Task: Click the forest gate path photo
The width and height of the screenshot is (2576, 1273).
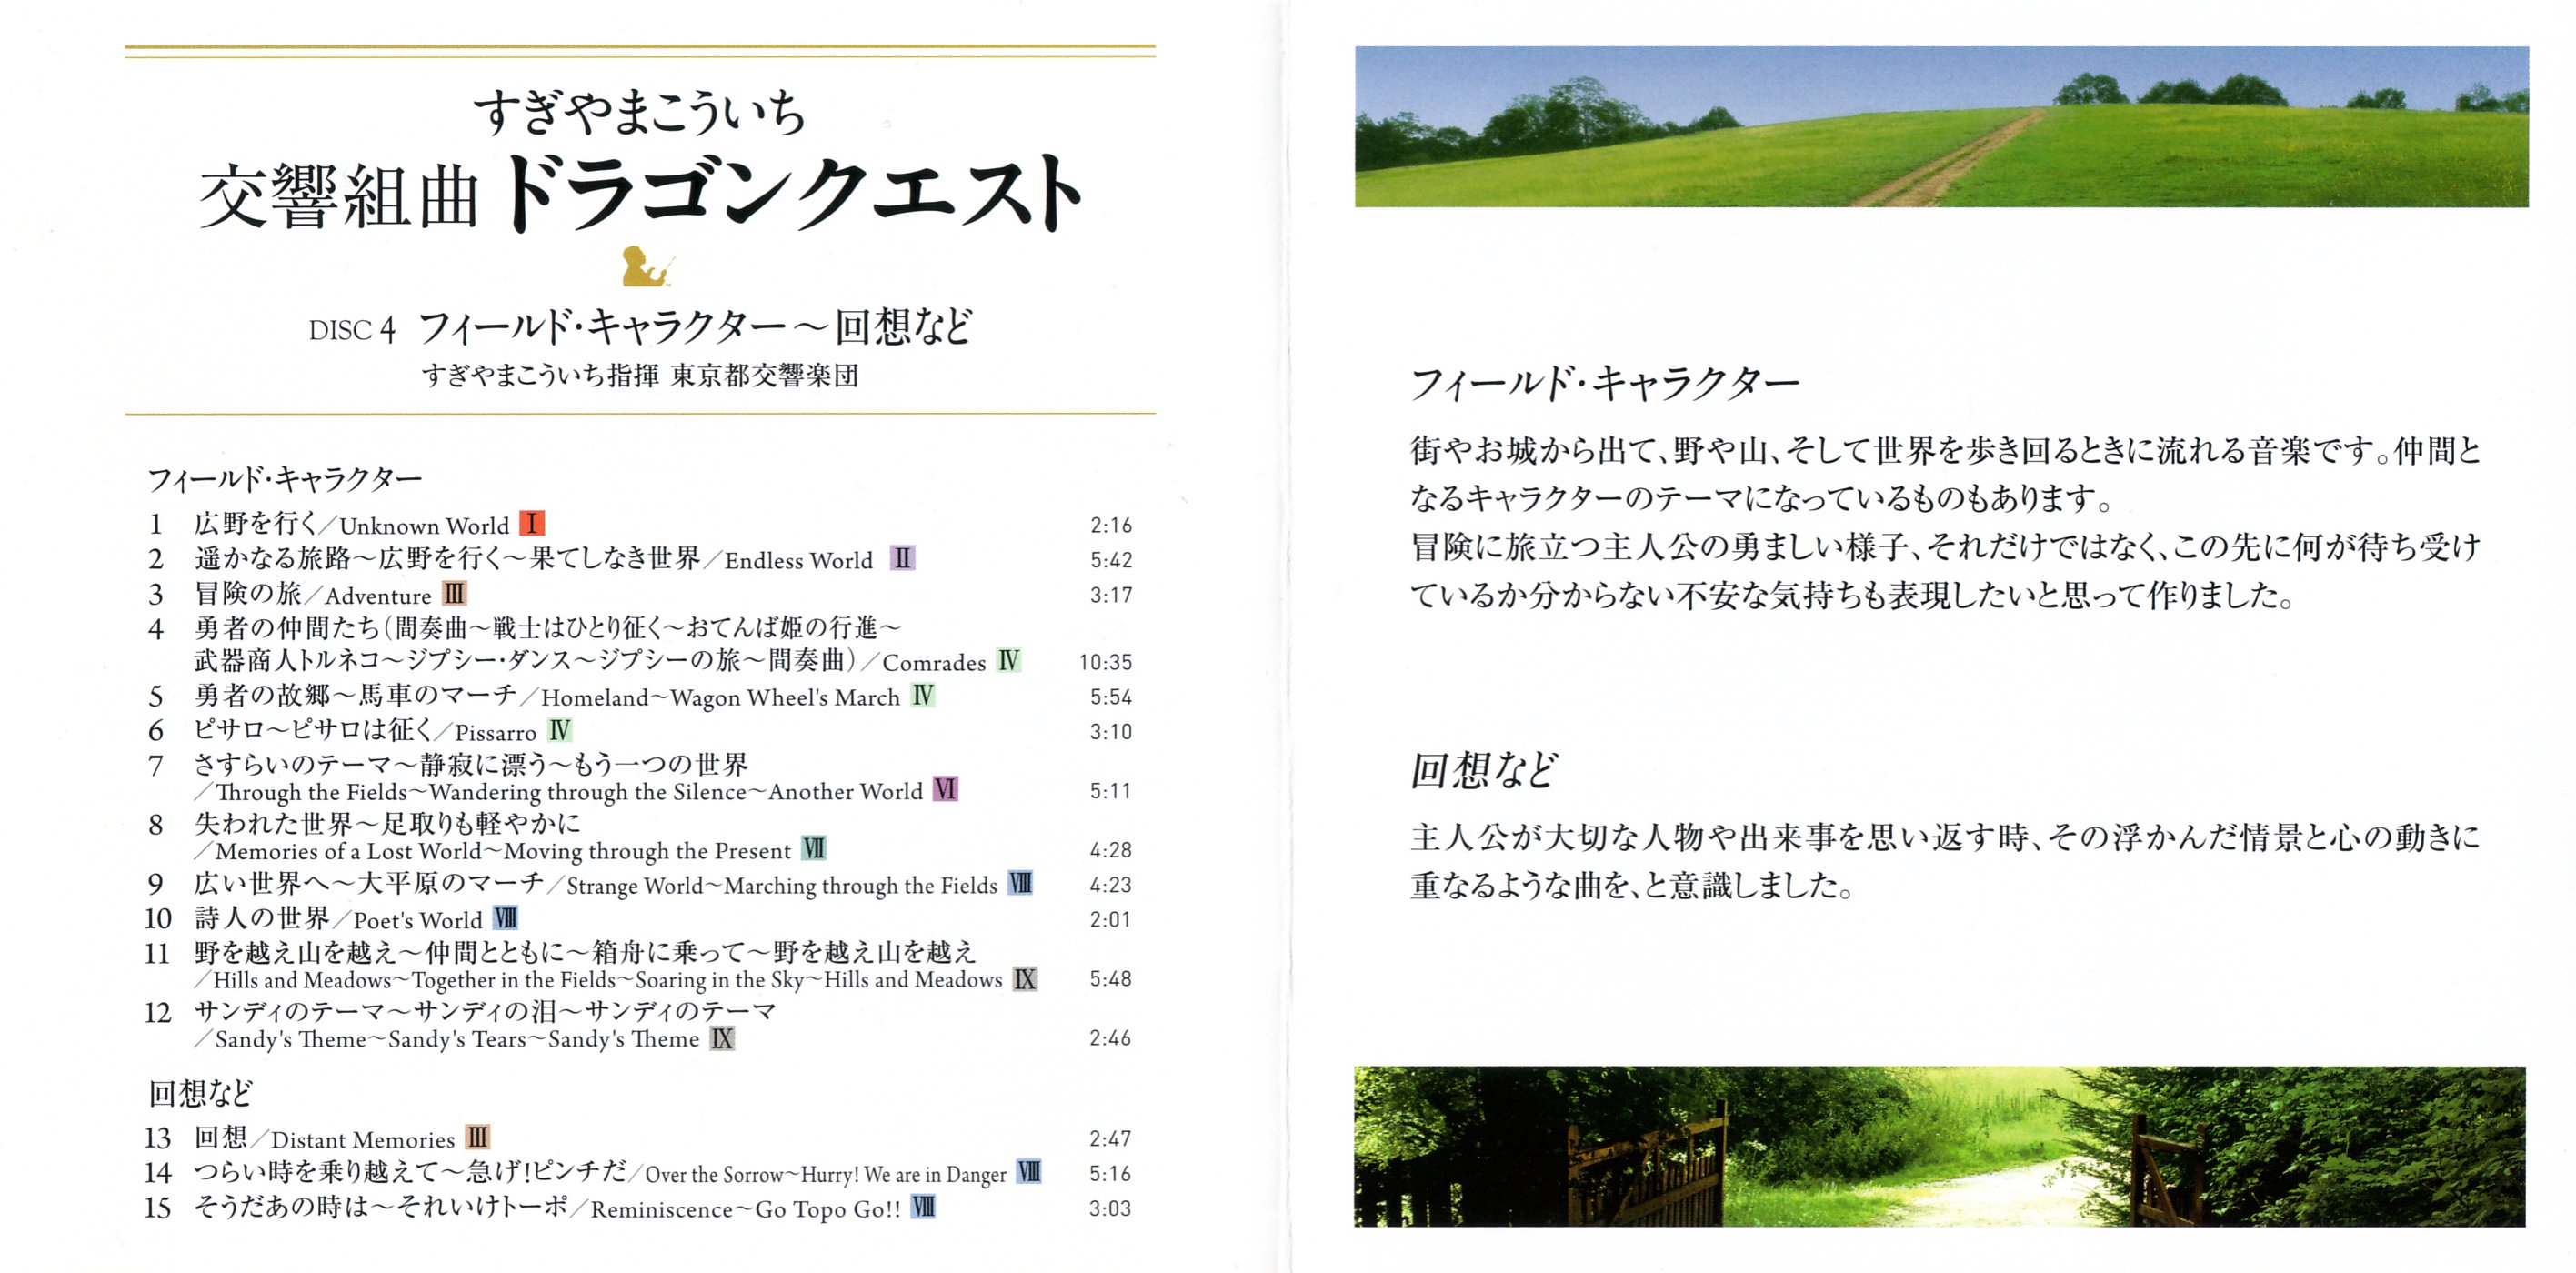Action: [x=1939, y=1146]
